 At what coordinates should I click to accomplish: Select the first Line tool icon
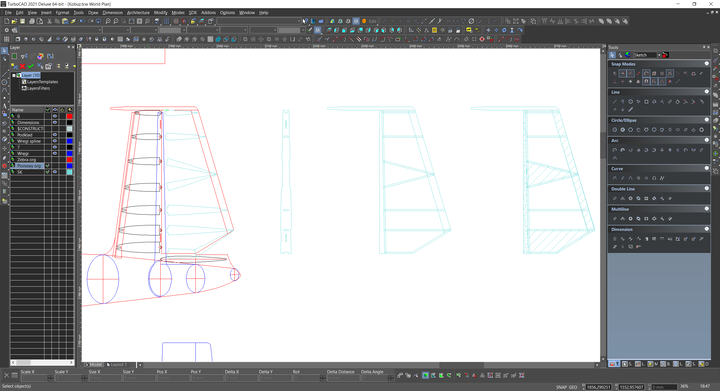click(615, 101)
